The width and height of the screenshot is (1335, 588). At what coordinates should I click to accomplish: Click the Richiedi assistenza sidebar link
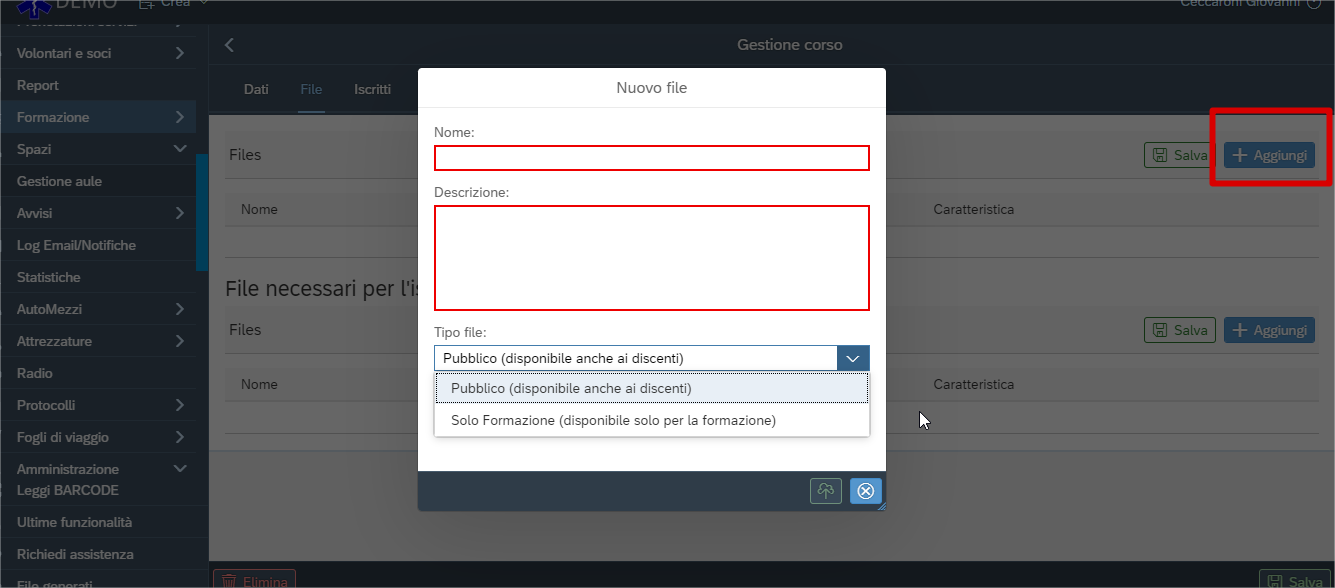pyautogui.click(x=75, y=554)
